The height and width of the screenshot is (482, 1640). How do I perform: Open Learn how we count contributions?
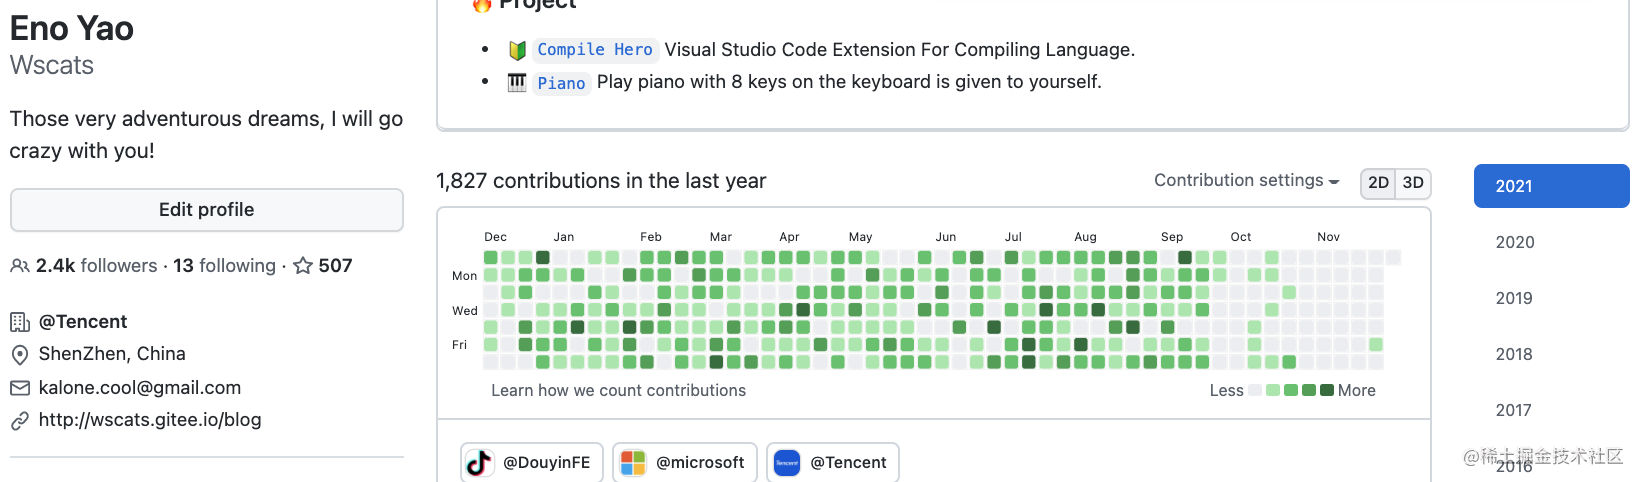[x=618, y=391]
